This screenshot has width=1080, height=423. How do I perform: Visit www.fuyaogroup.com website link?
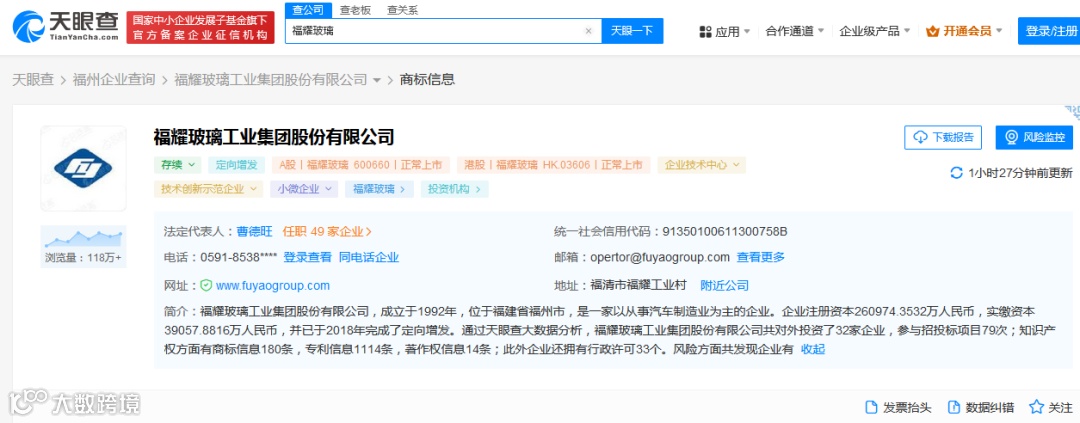[x=273, y=285]
